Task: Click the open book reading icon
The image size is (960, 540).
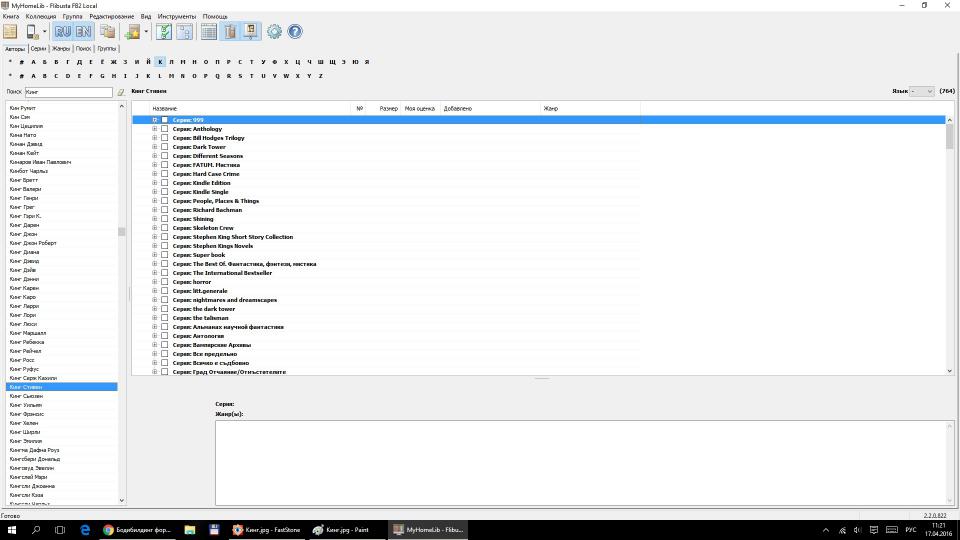Action: 11,32
